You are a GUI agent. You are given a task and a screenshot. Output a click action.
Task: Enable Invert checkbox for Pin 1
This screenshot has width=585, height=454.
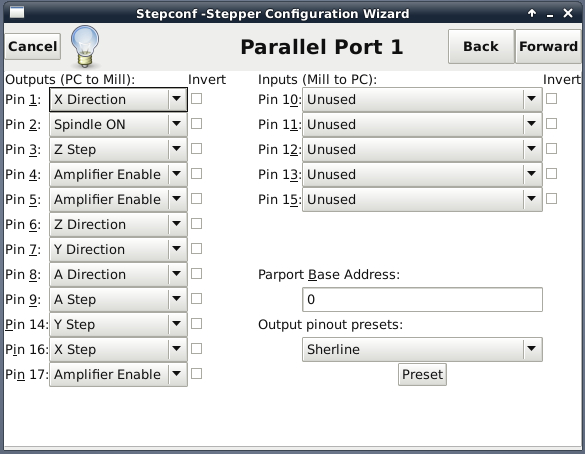coord(196,99)
